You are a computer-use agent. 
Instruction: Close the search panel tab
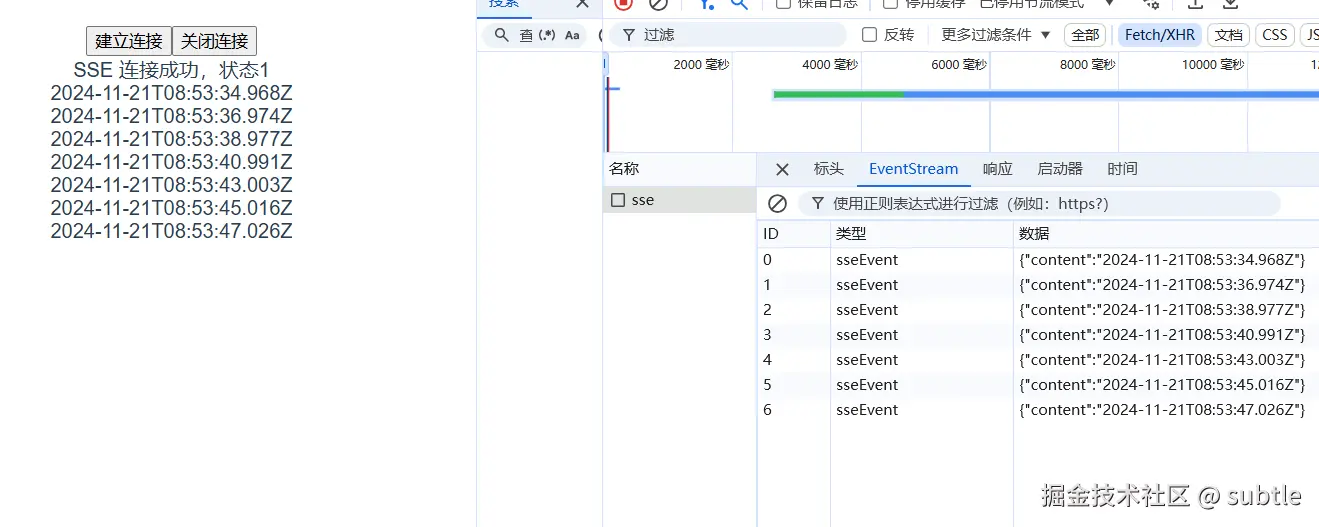582,4
